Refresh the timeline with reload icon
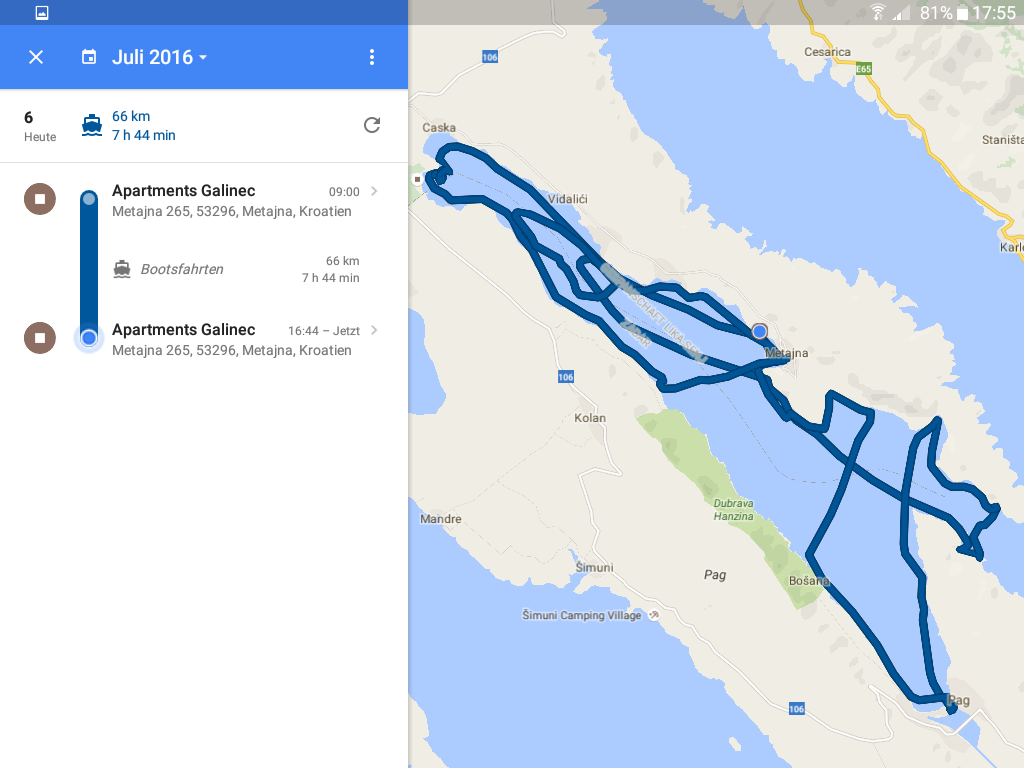1024x768 pixels. [x=372, y=125]
